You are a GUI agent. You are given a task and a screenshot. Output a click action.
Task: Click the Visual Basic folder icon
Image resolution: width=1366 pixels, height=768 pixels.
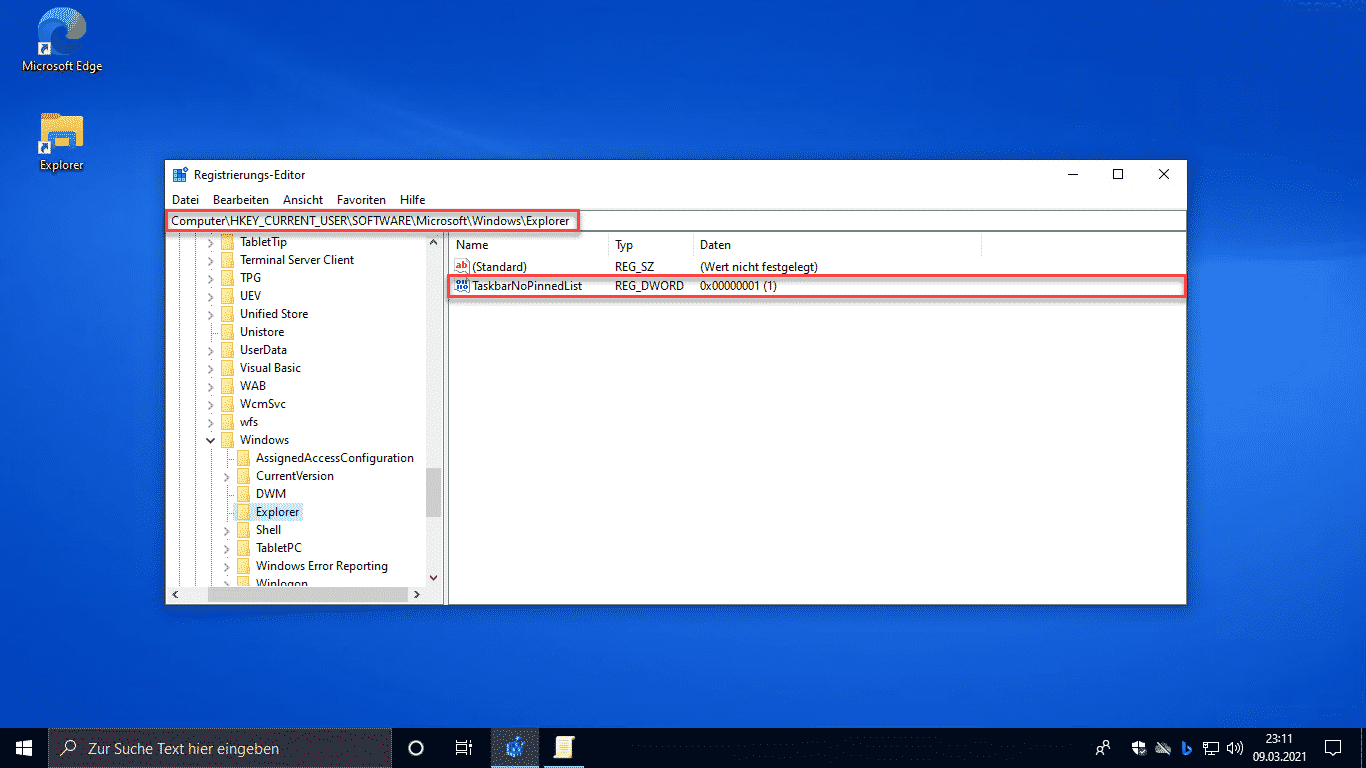[228, 368]
